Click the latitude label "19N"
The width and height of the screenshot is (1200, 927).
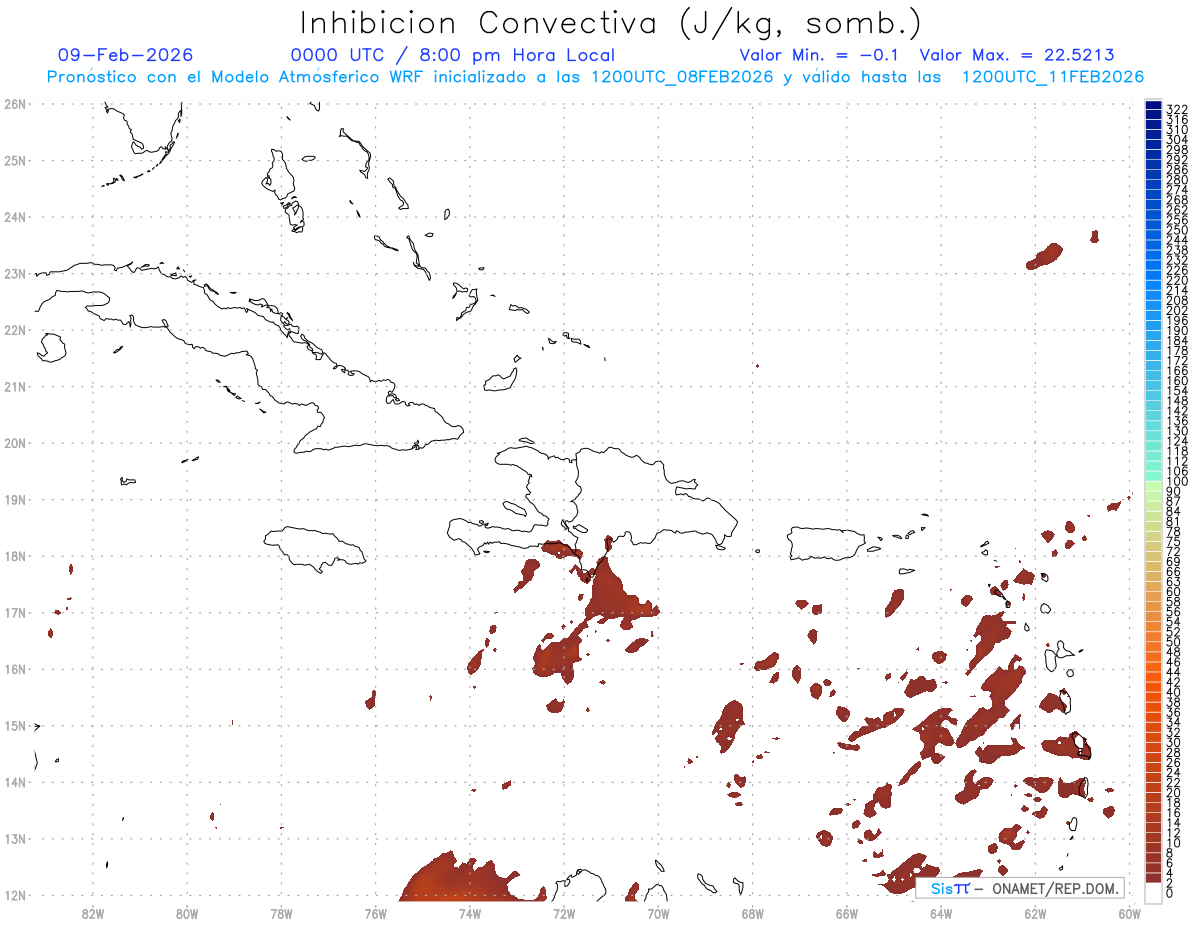pyautogui.click(x=14, y=499)
